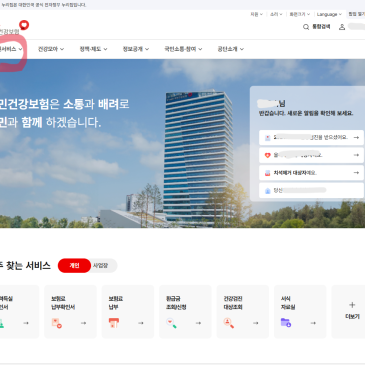Click the 보험료 납부 payment icon
This screenshot has width=365, height=365.
pos(114,323)
